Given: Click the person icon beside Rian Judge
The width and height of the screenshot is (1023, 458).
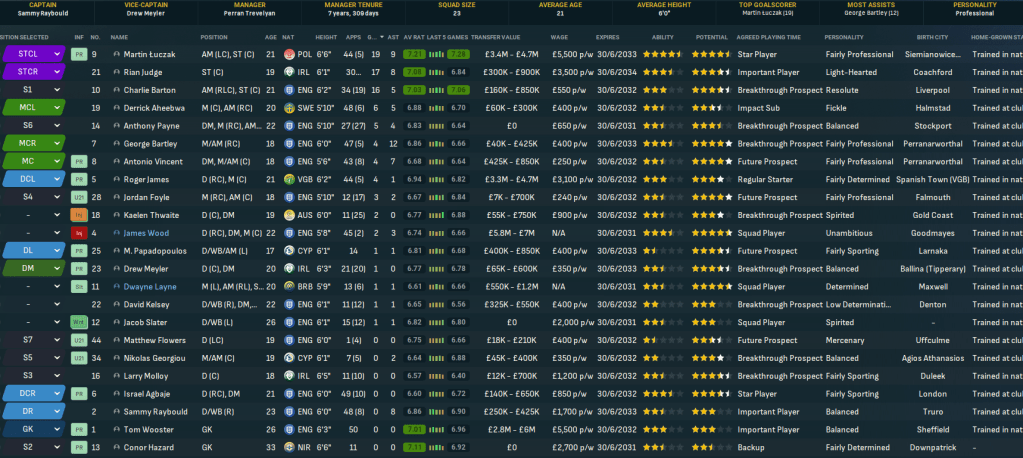Looking at the screenshot, I should tap(117, 72).
